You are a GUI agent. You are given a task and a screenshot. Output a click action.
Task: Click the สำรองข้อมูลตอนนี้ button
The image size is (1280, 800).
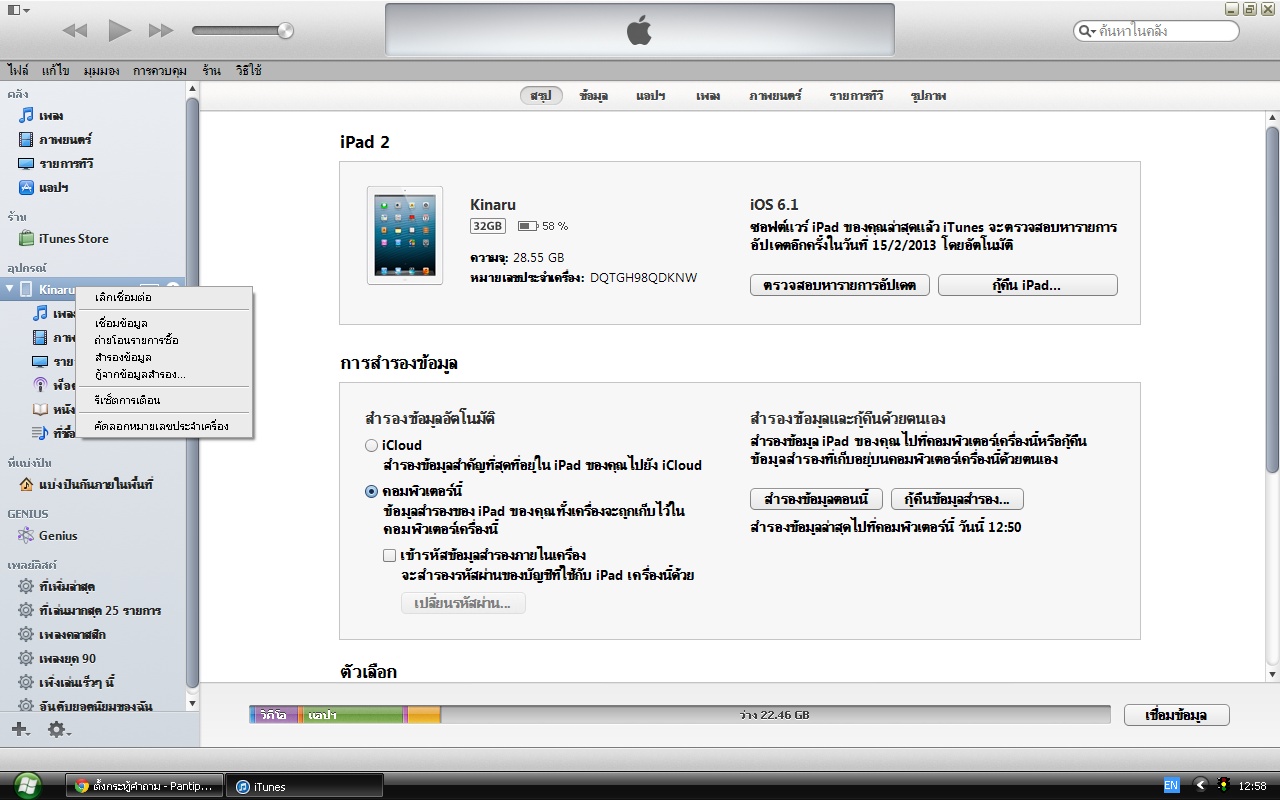coord(816,499)
